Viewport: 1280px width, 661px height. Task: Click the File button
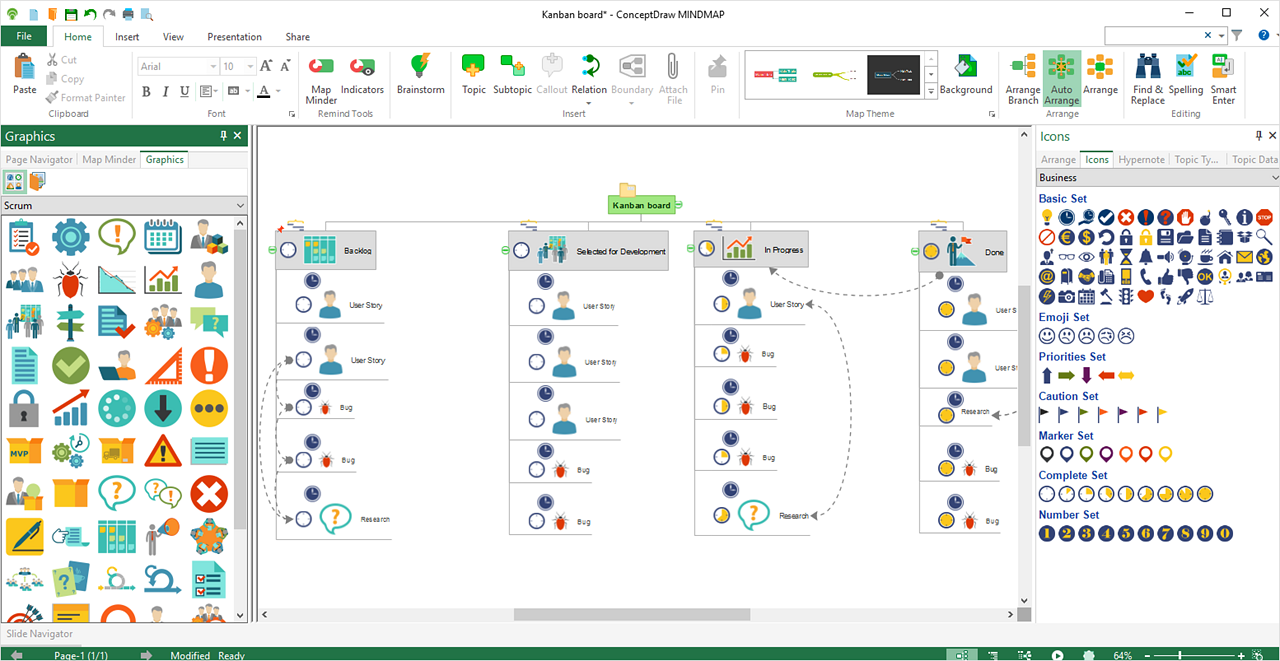click(x=24, y=37)
